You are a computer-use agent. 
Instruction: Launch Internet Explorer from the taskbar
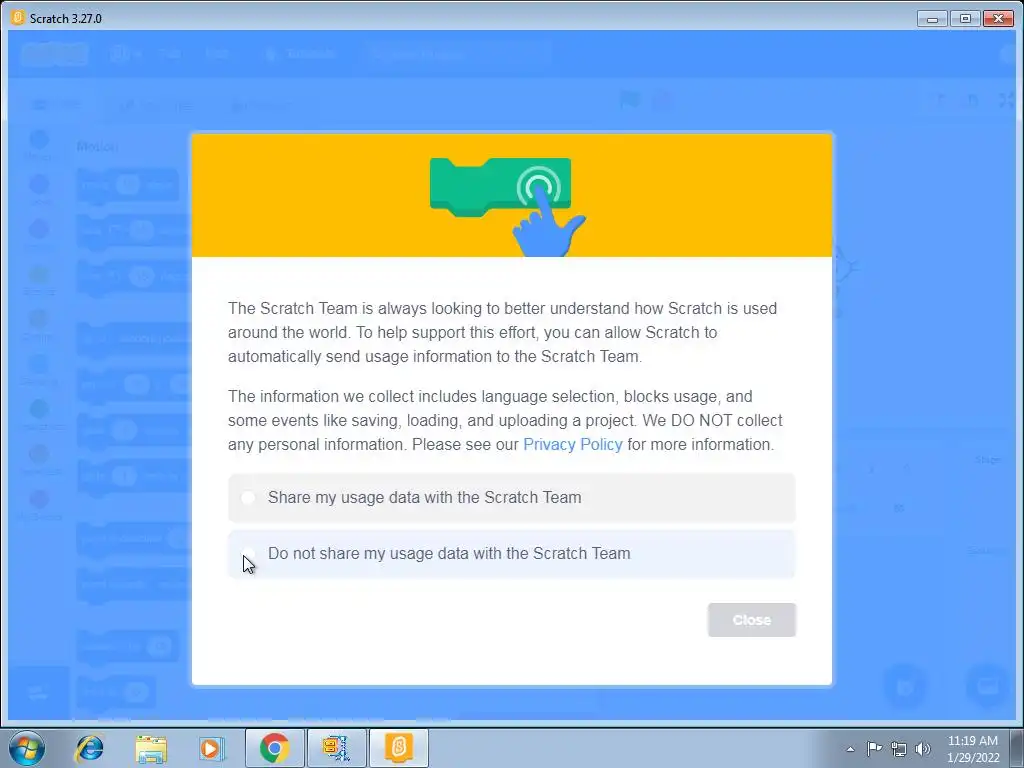89,748
